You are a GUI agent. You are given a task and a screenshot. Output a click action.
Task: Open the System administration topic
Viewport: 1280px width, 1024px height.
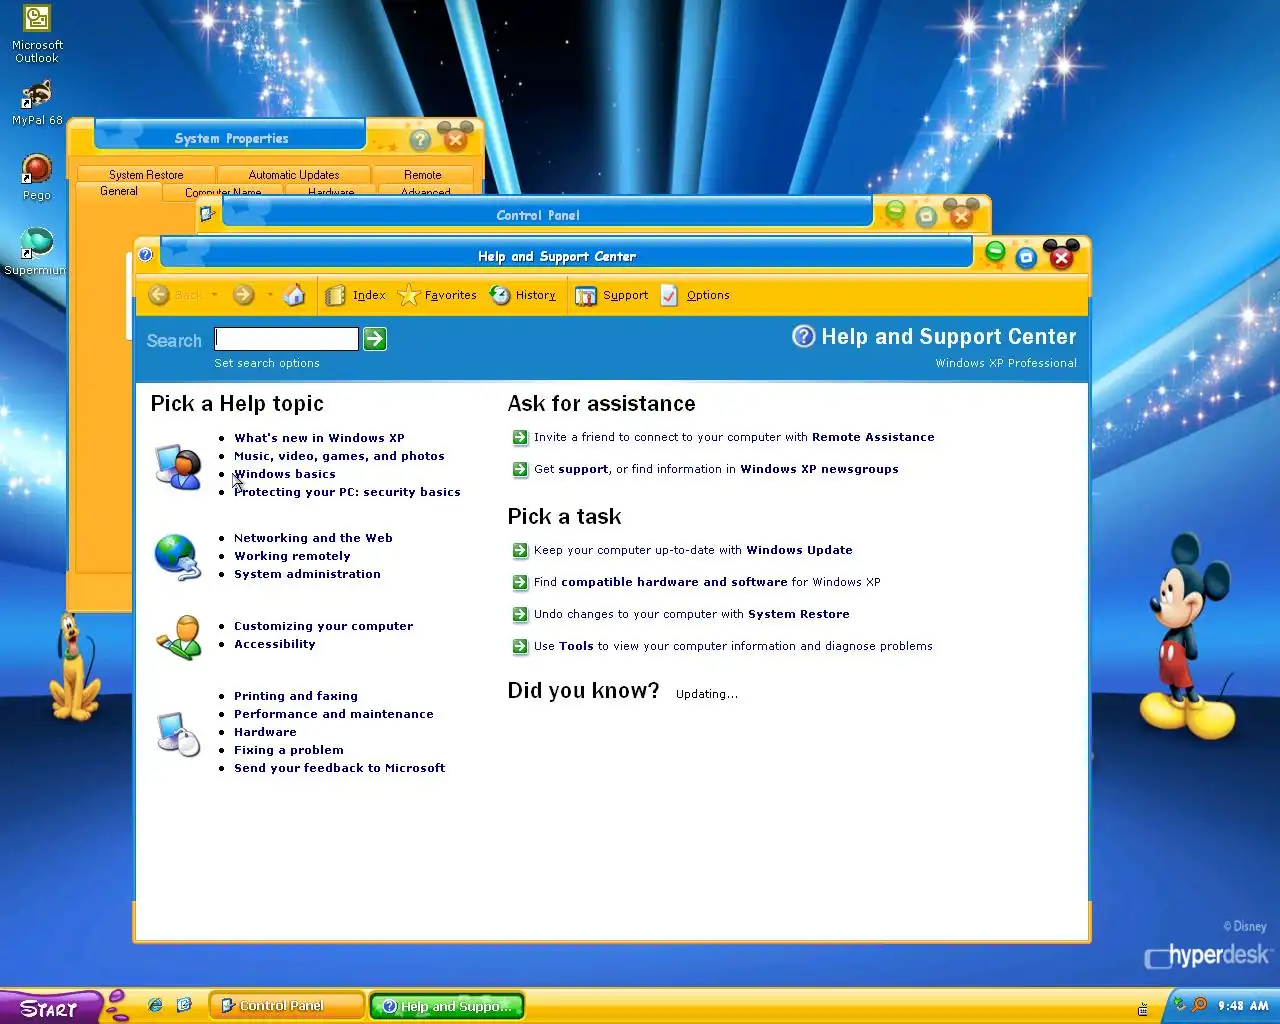[x=307, y=574]
